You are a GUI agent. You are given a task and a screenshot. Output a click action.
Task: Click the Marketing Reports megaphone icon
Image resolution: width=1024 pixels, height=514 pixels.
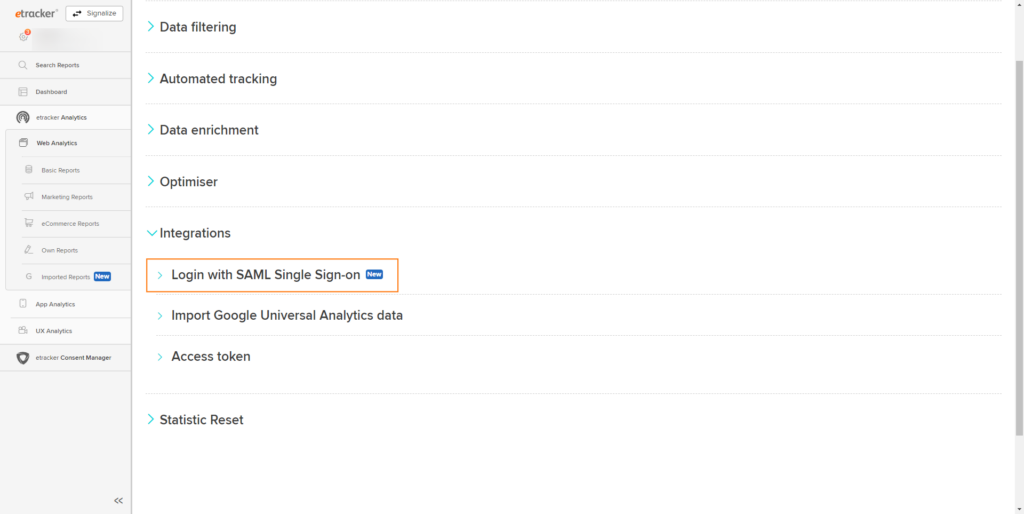pyautogui.click(x=29, y=197)
